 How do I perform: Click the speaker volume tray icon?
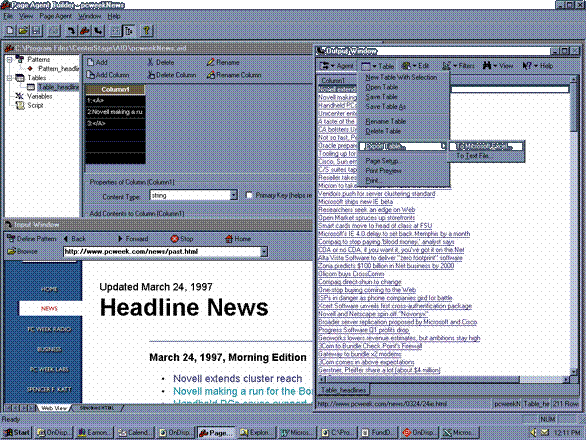click(x=534, y=433)
